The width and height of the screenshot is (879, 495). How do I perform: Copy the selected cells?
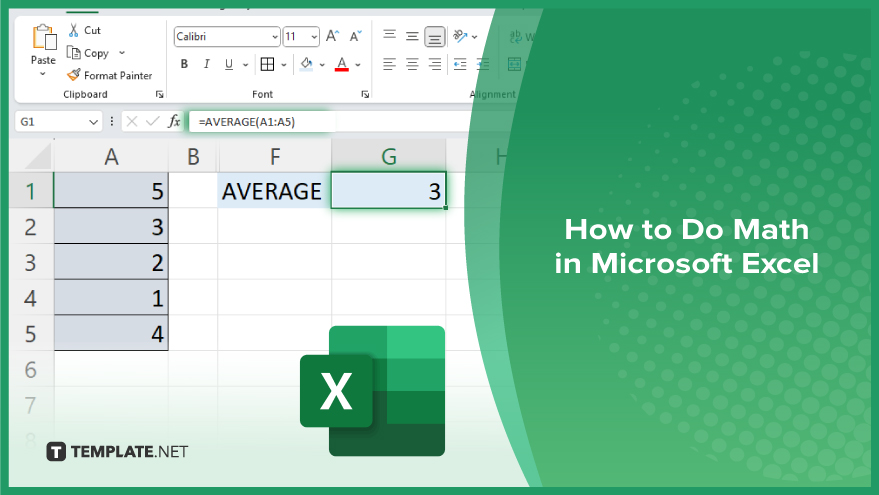point(88,53)
